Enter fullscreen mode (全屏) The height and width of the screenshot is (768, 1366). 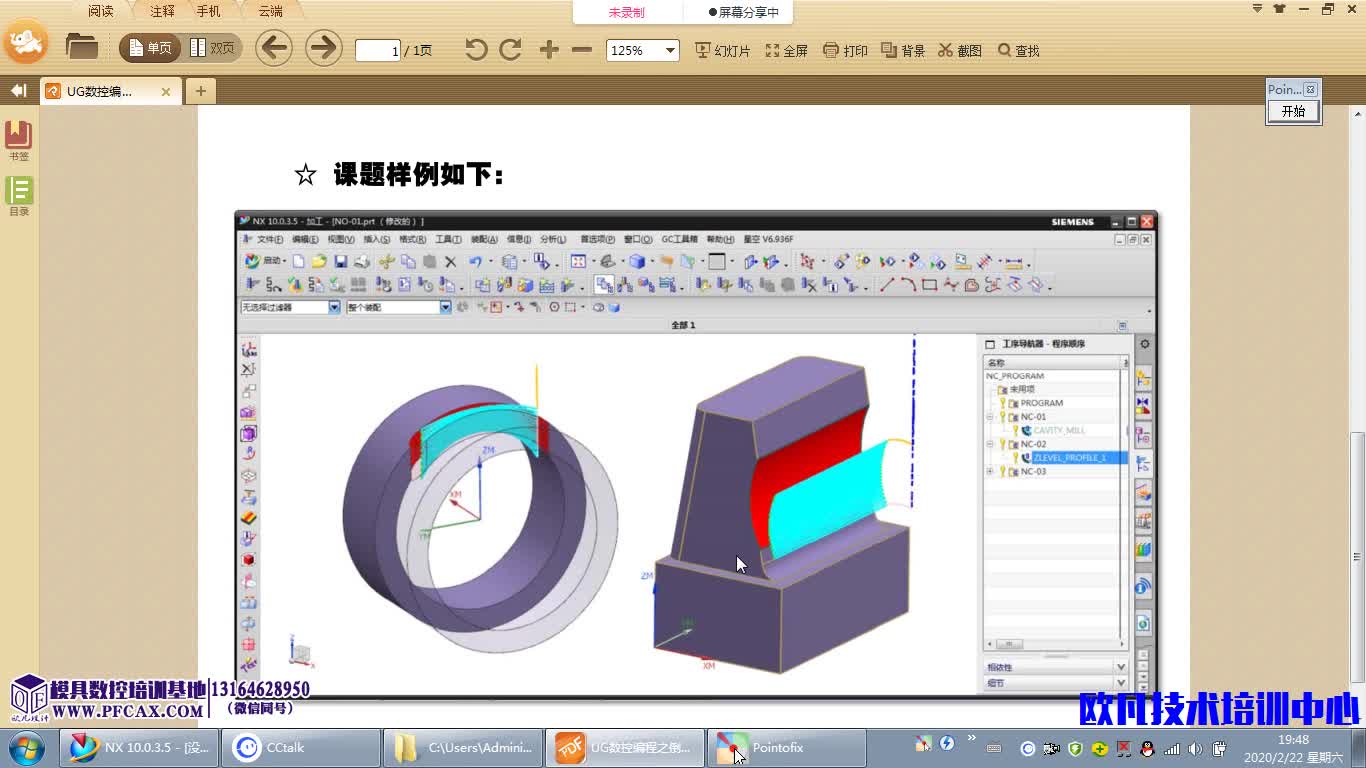tap(786, 50)
